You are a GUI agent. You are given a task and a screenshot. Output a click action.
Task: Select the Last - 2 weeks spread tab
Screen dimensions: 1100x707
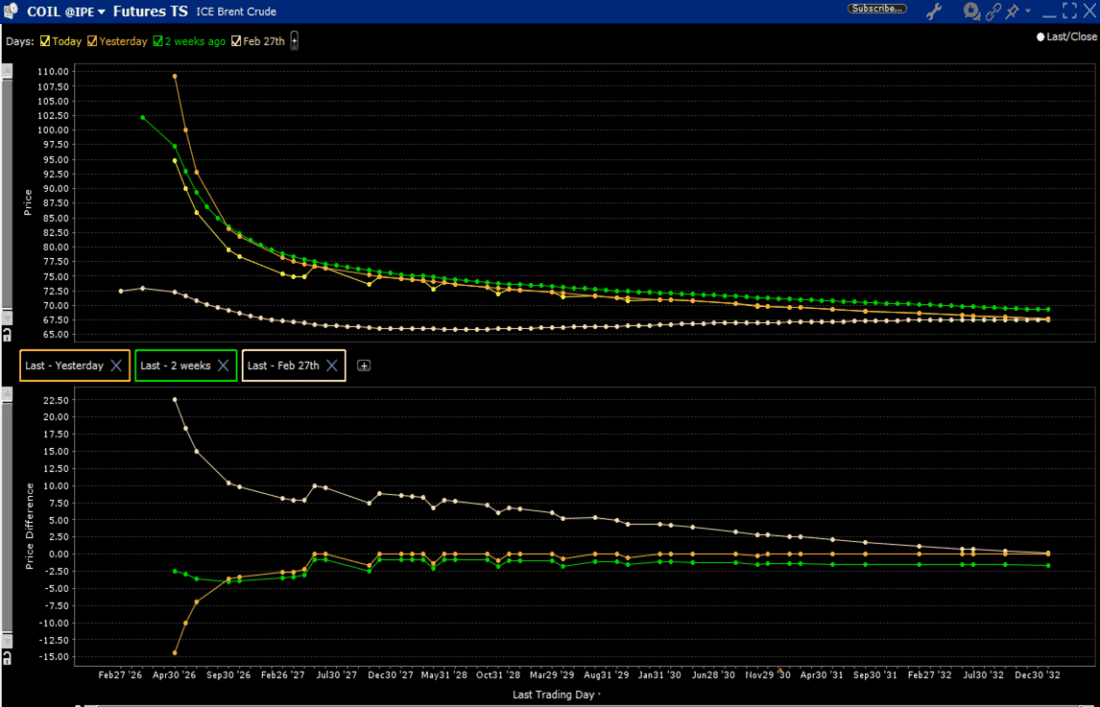(178, 365)
